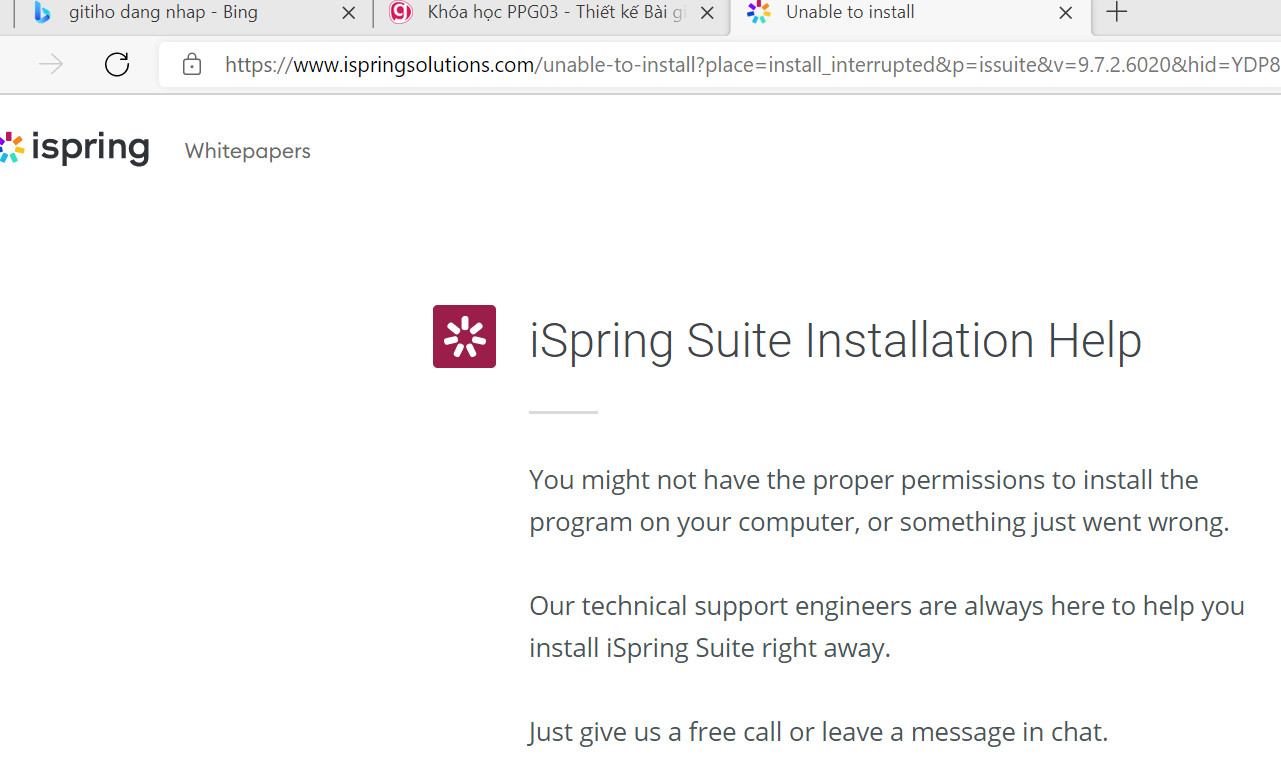Click the iSpring logo in header
Screen dimensions: 1281x777
pyautogui.click(x=75, y=148)
